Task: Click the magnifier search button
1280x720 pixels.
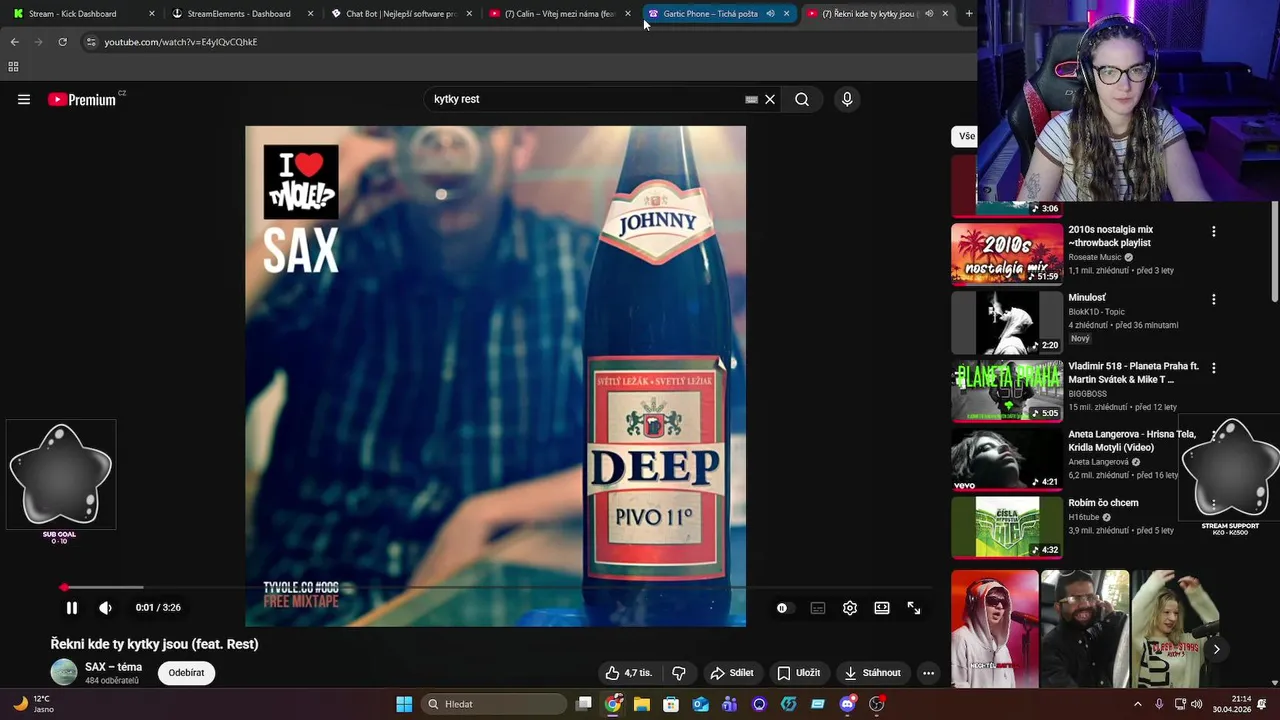Action: point(802,99)
